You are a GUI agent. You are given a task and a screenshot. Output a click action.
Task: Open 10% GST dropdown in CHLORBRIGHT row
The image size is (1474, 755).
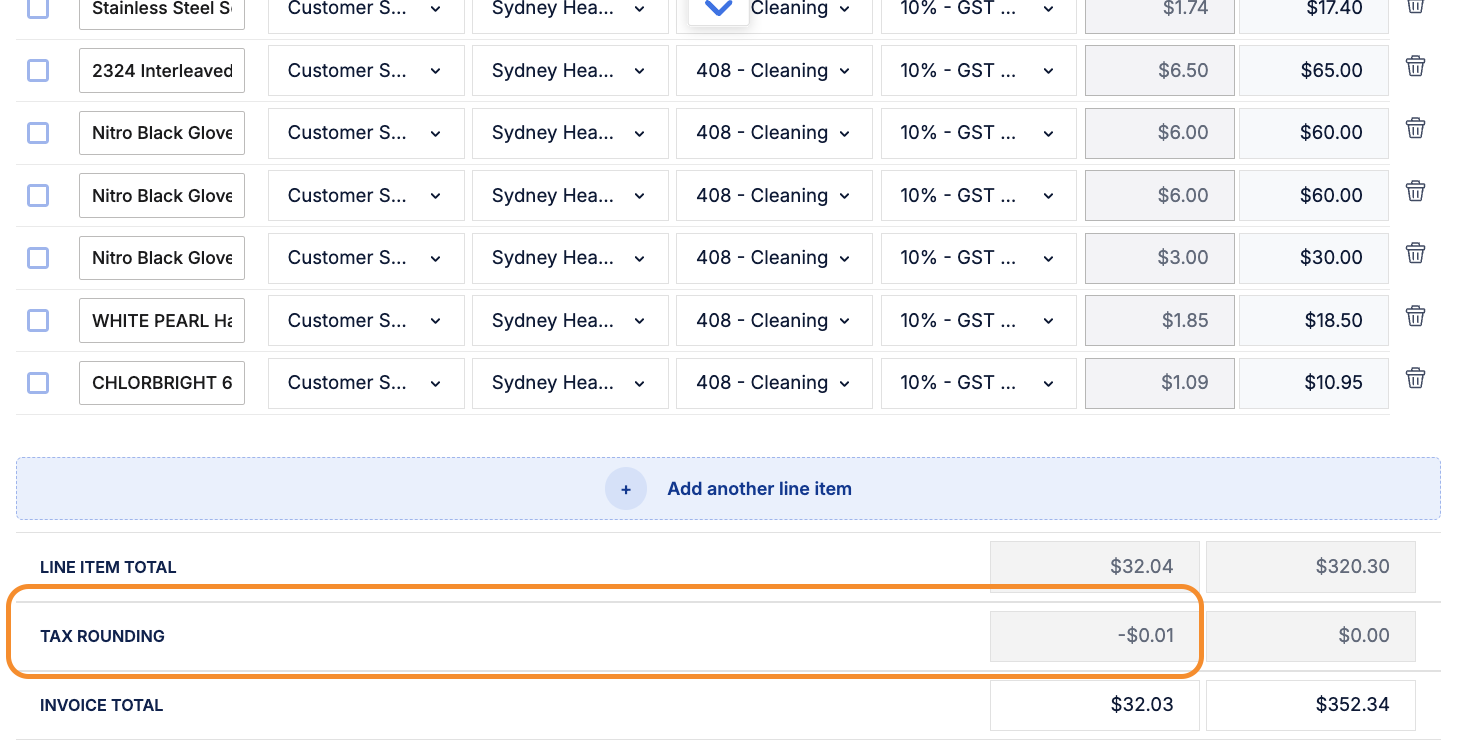click(x=978, y=383)
